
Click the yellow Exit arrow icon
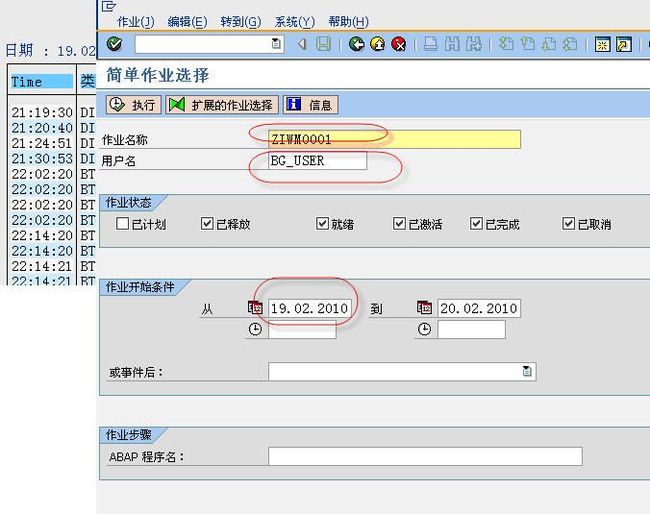[x=378, y=44]
